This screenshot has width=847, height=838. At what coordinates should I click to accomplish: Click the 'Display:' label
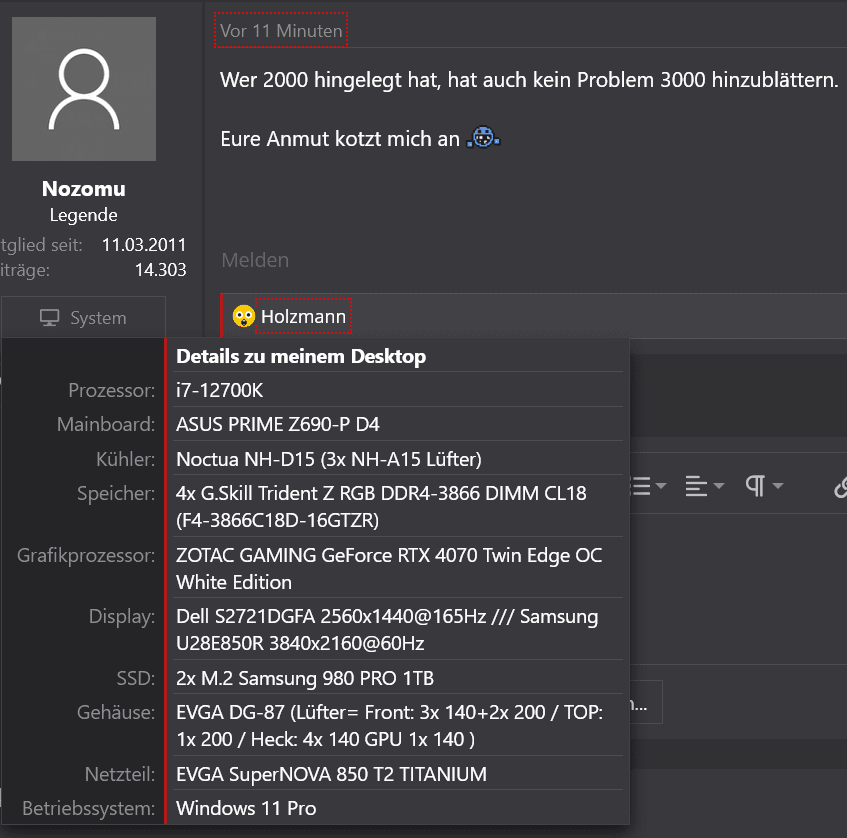coord(122,616)
